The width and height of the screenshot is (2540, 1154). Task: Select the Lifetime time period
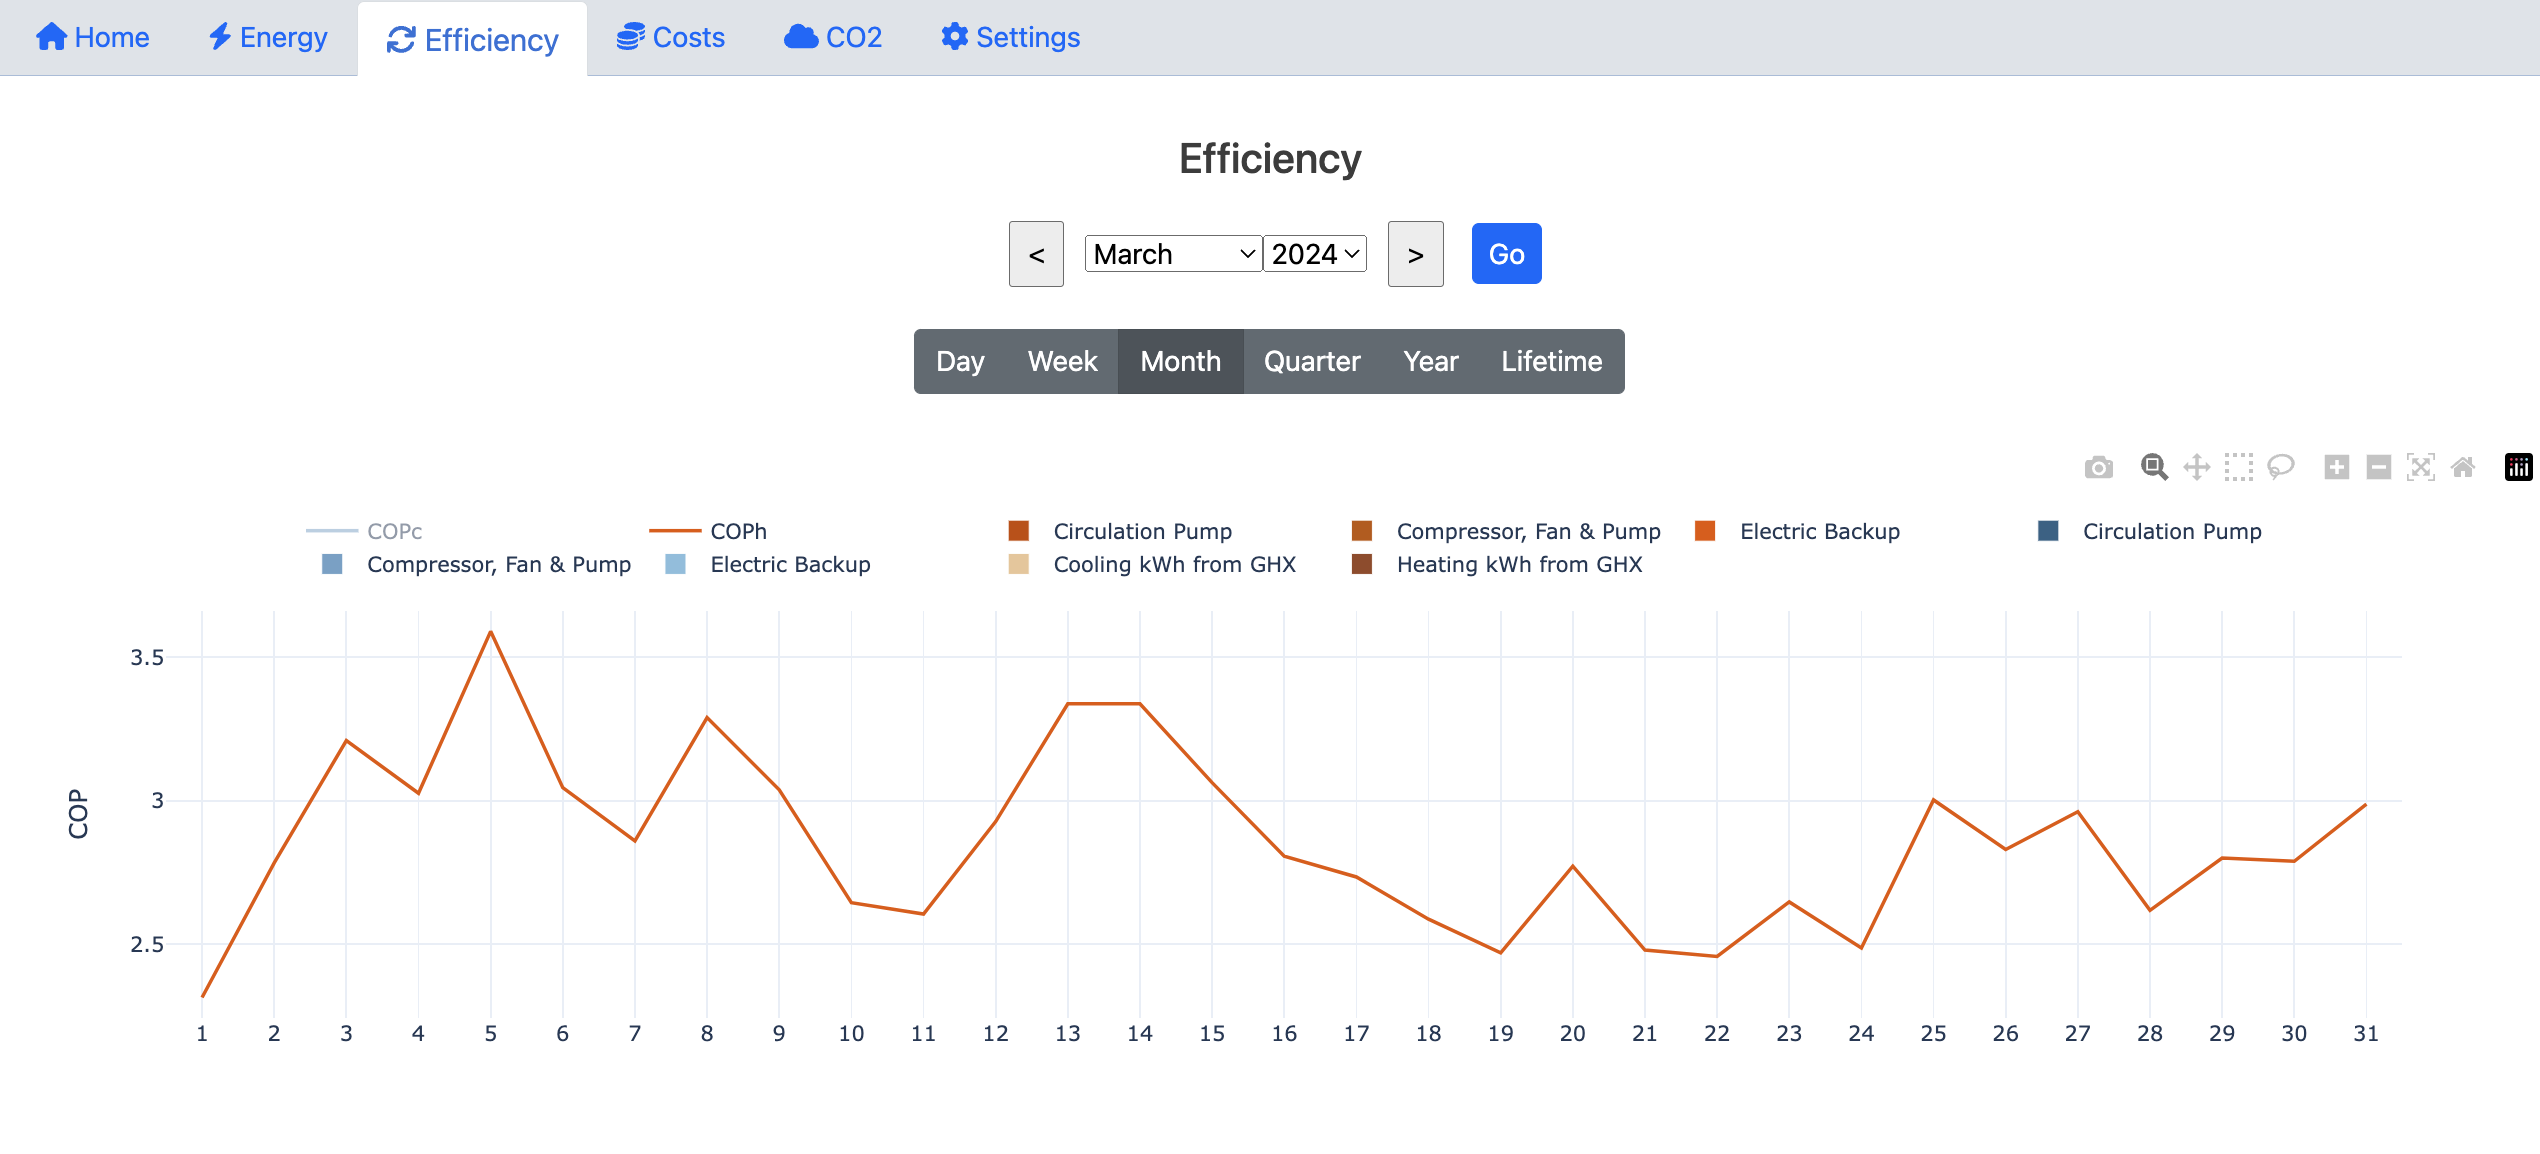(1549, 360)
